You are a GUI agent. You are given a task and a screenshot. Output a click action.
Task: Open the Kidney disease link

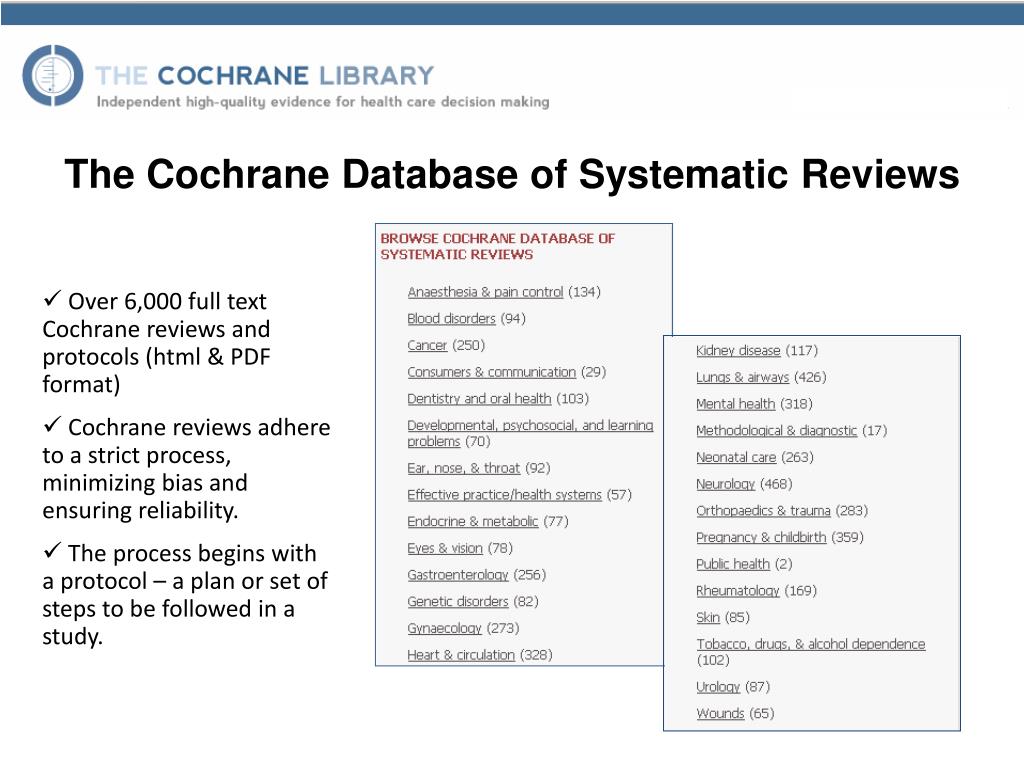[738, 351]
